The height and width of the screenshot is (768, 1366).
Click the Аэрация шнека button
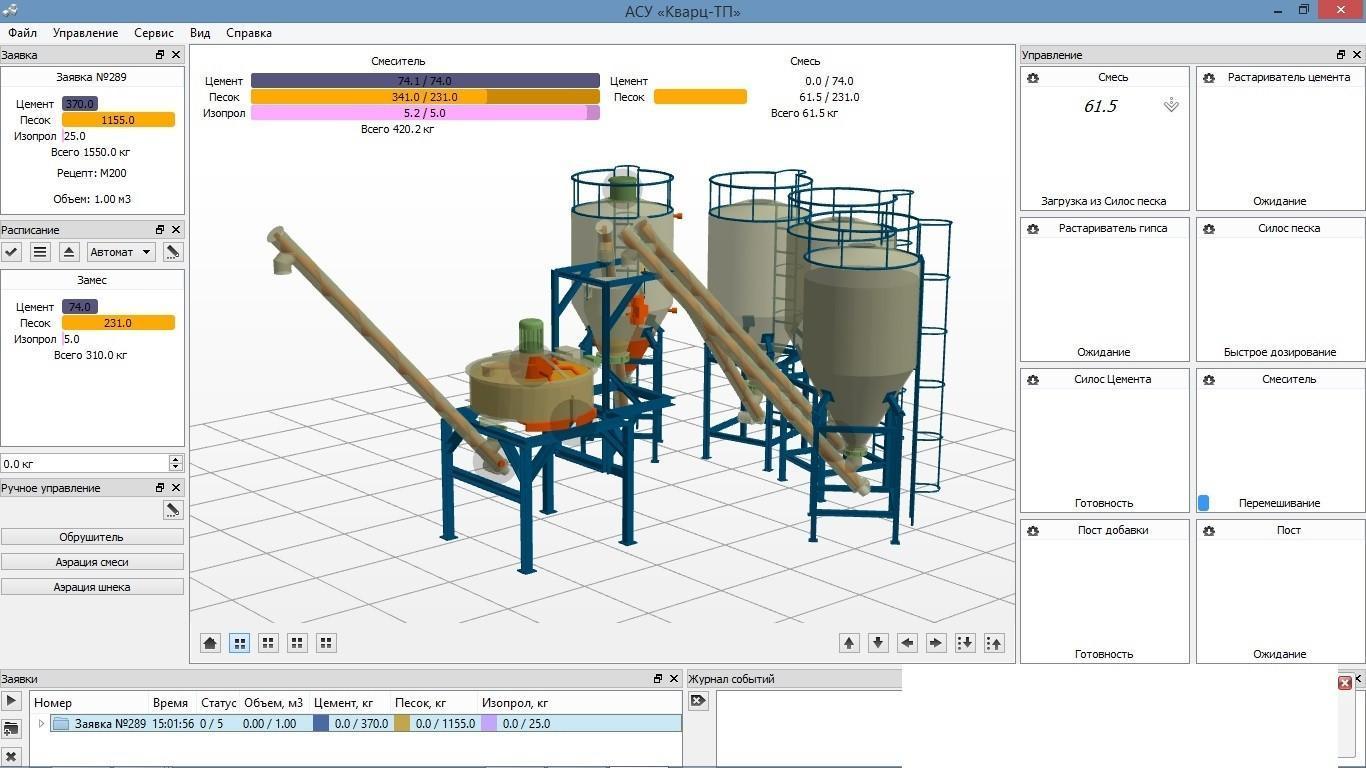(92, 587)
